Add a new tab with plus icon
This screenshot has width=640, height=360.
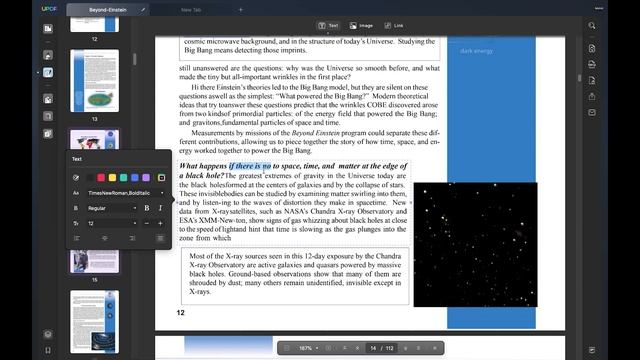coord(240,9)
